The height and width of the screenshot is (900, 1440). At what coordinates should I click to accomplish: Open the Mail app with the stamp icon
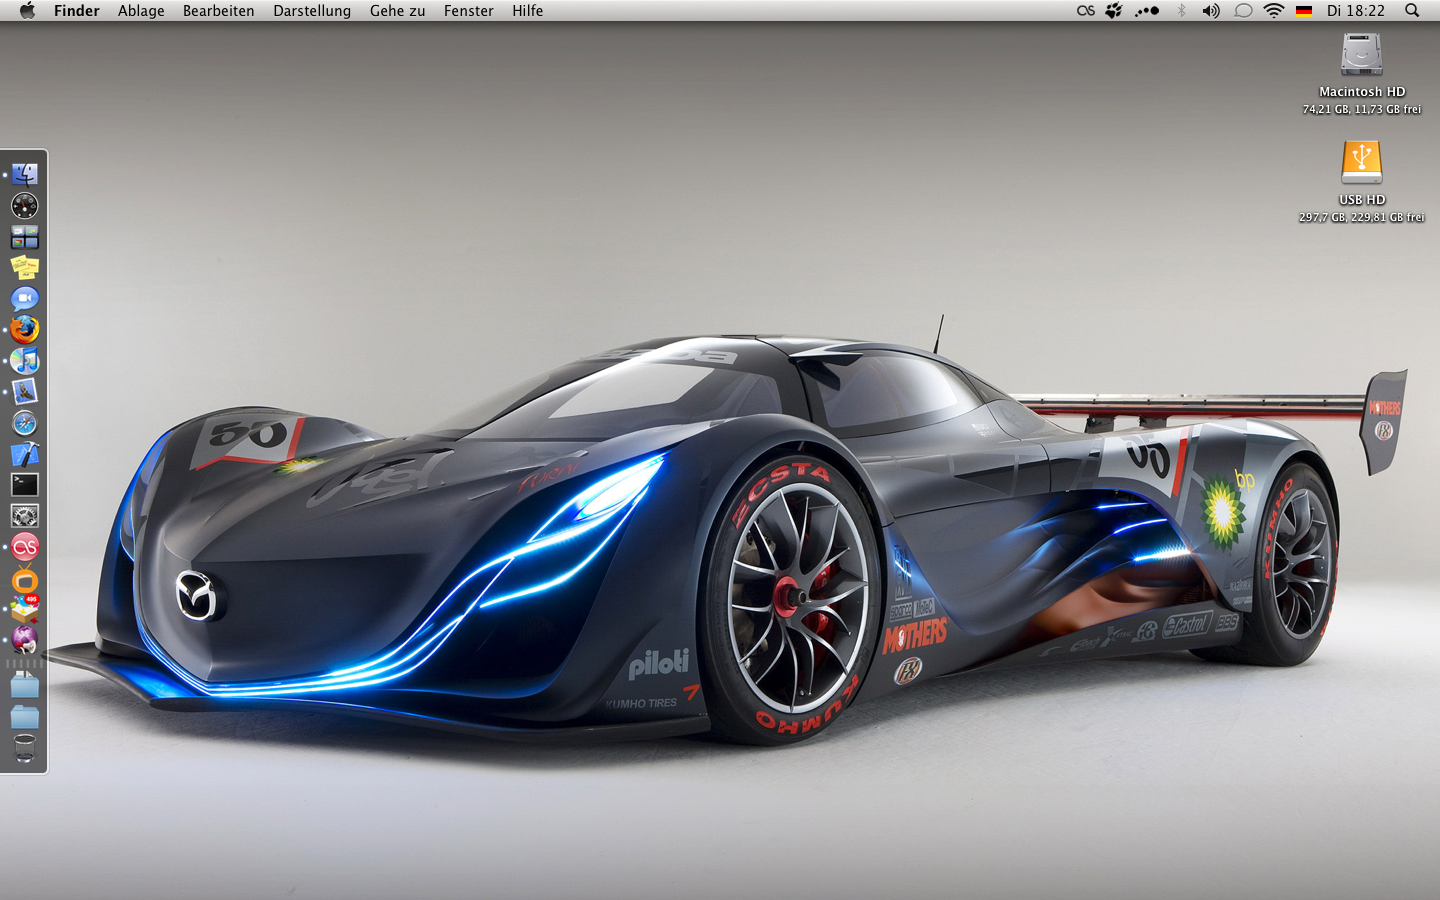(x=24, y=391)
